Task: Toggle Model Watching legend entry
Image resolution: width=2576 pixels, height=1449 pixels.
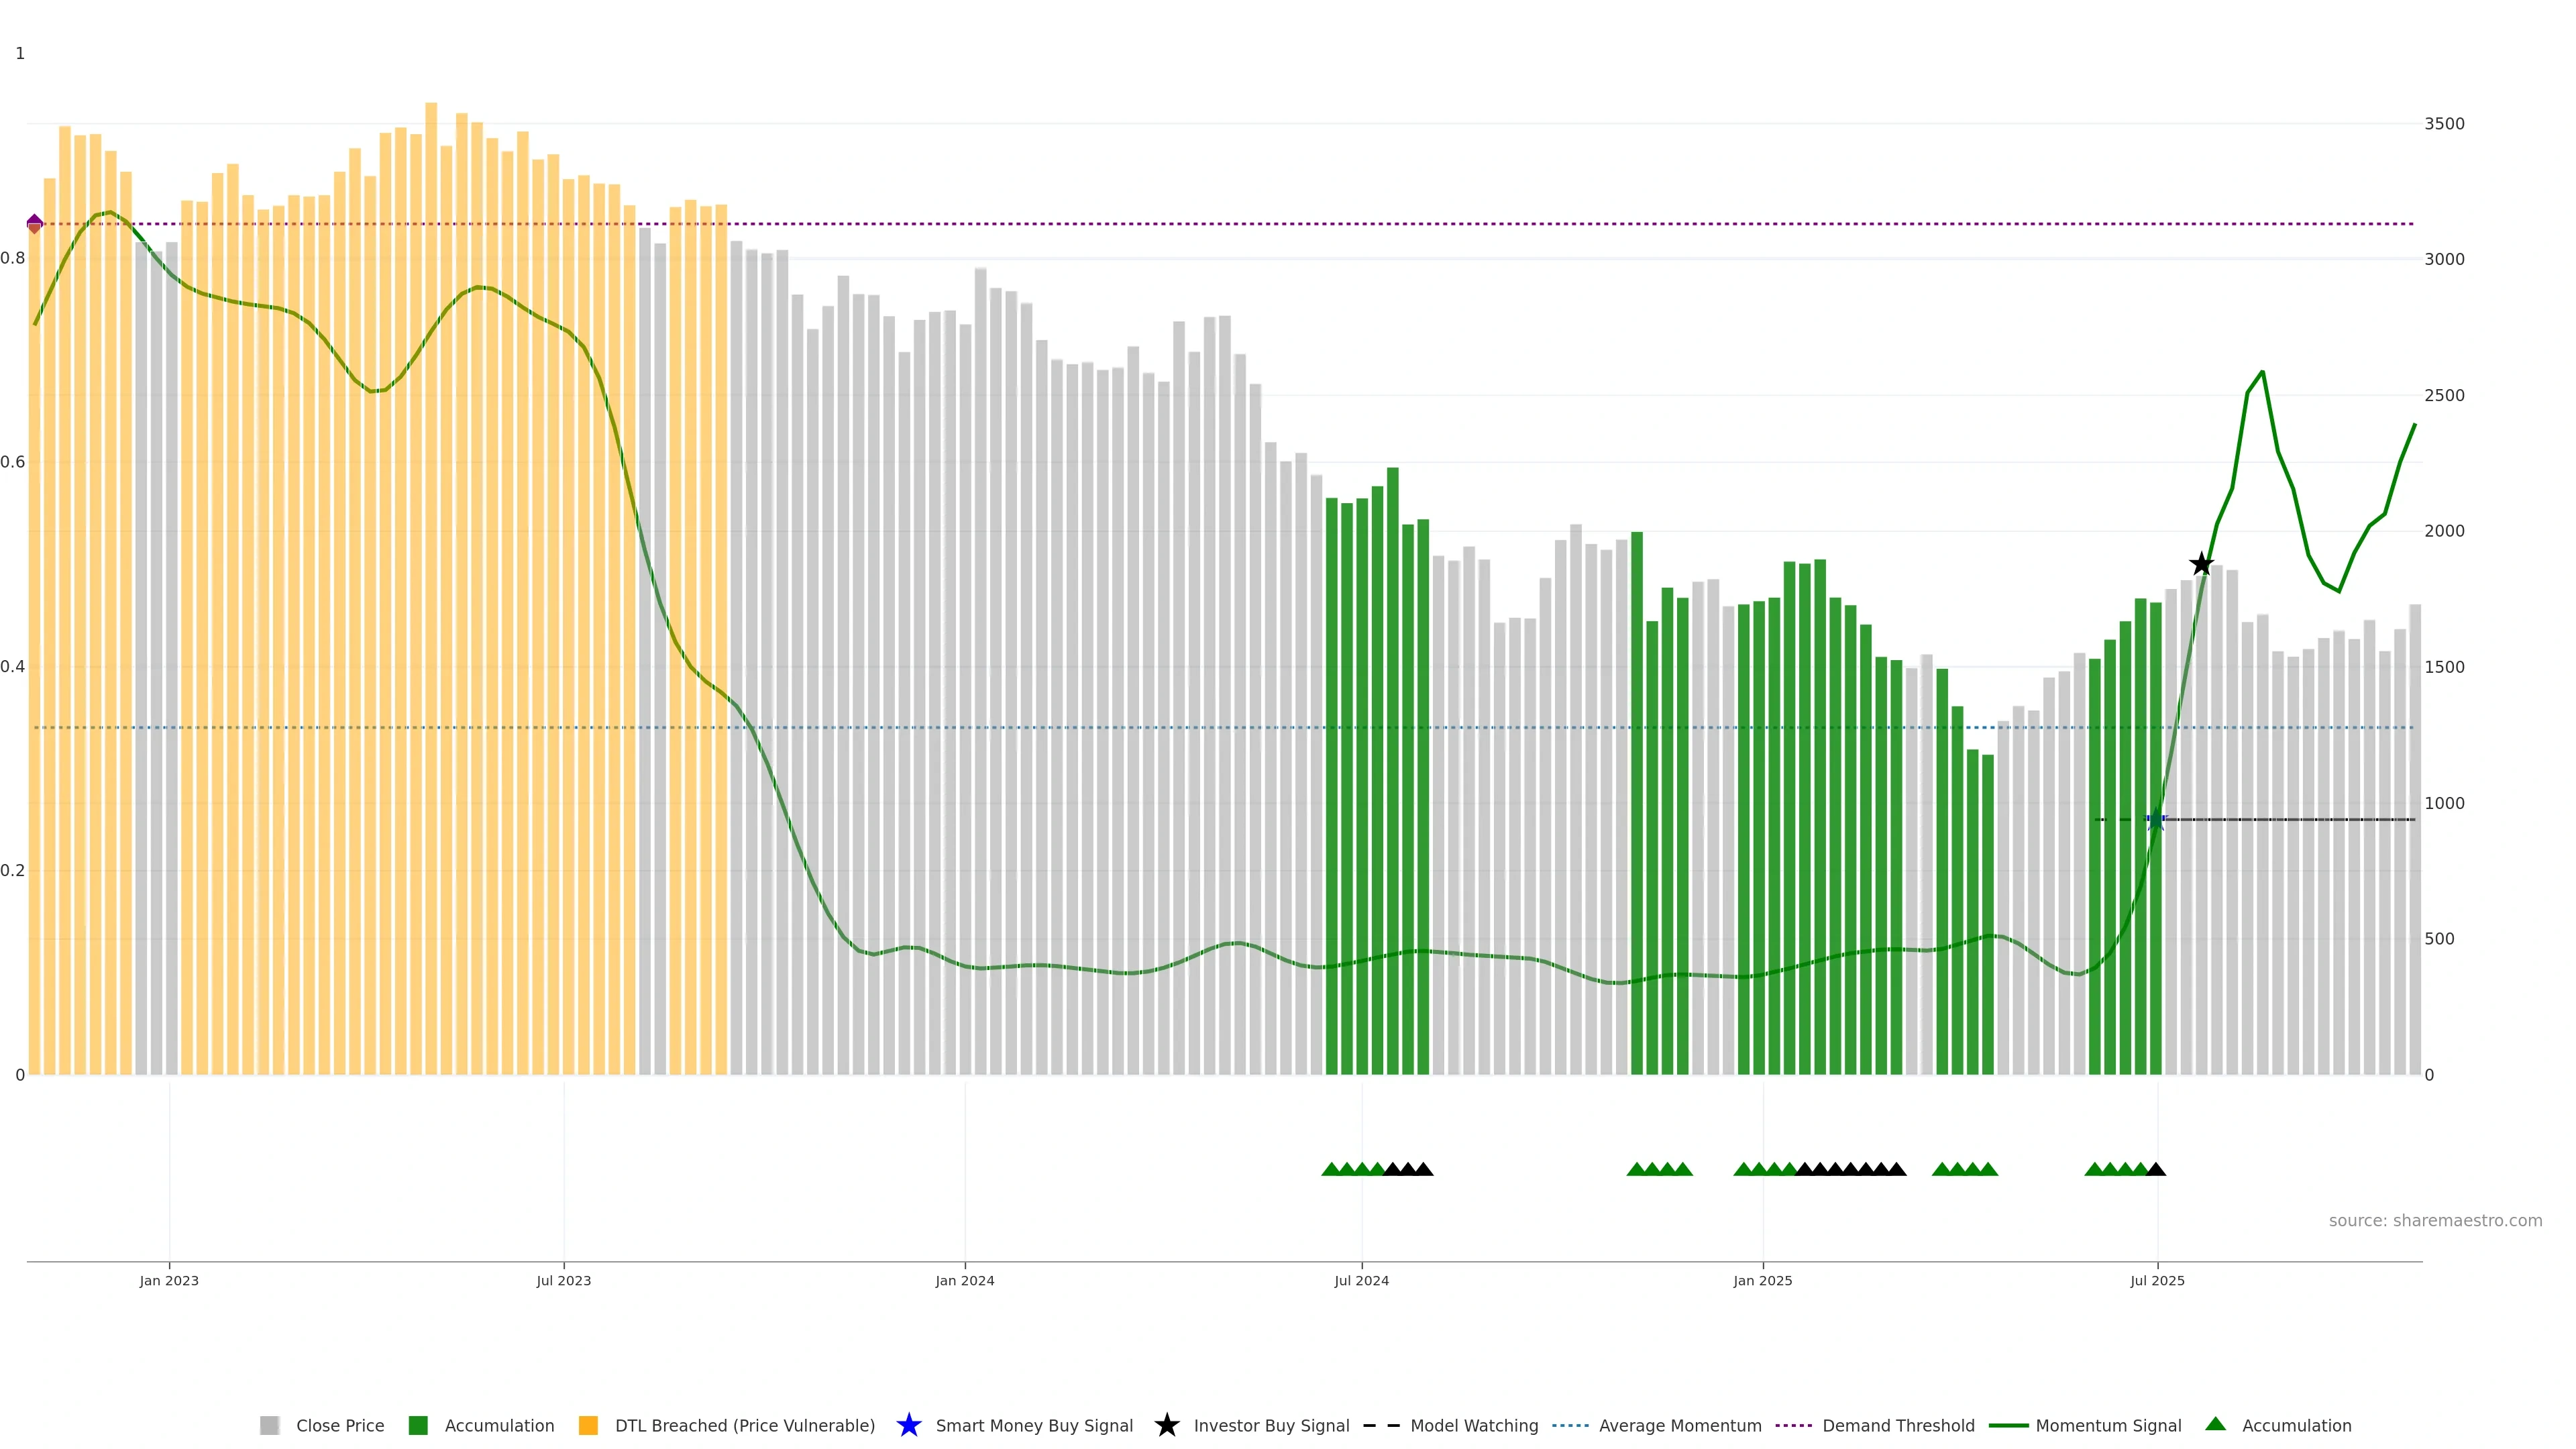Action: click(x=1473, y=1425)
